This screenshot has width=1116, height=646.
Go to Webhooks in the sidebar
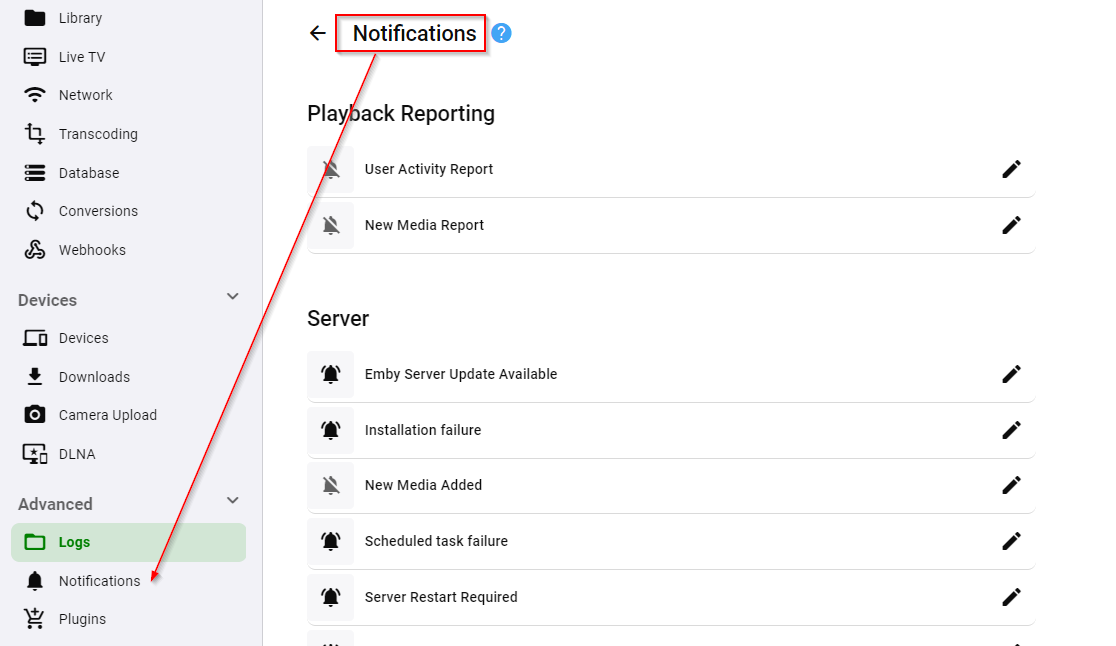92,250
